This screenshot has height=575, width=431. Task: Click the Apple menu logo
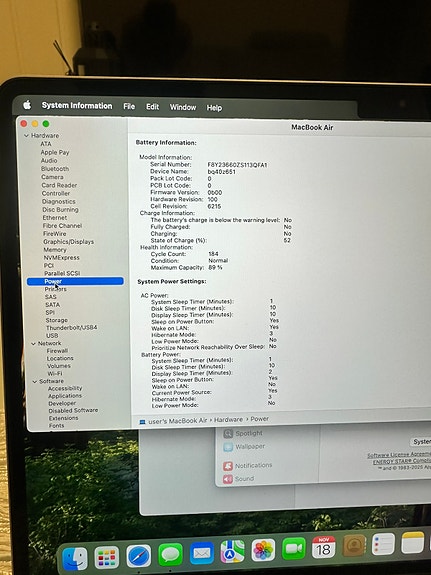coord(27,105)
